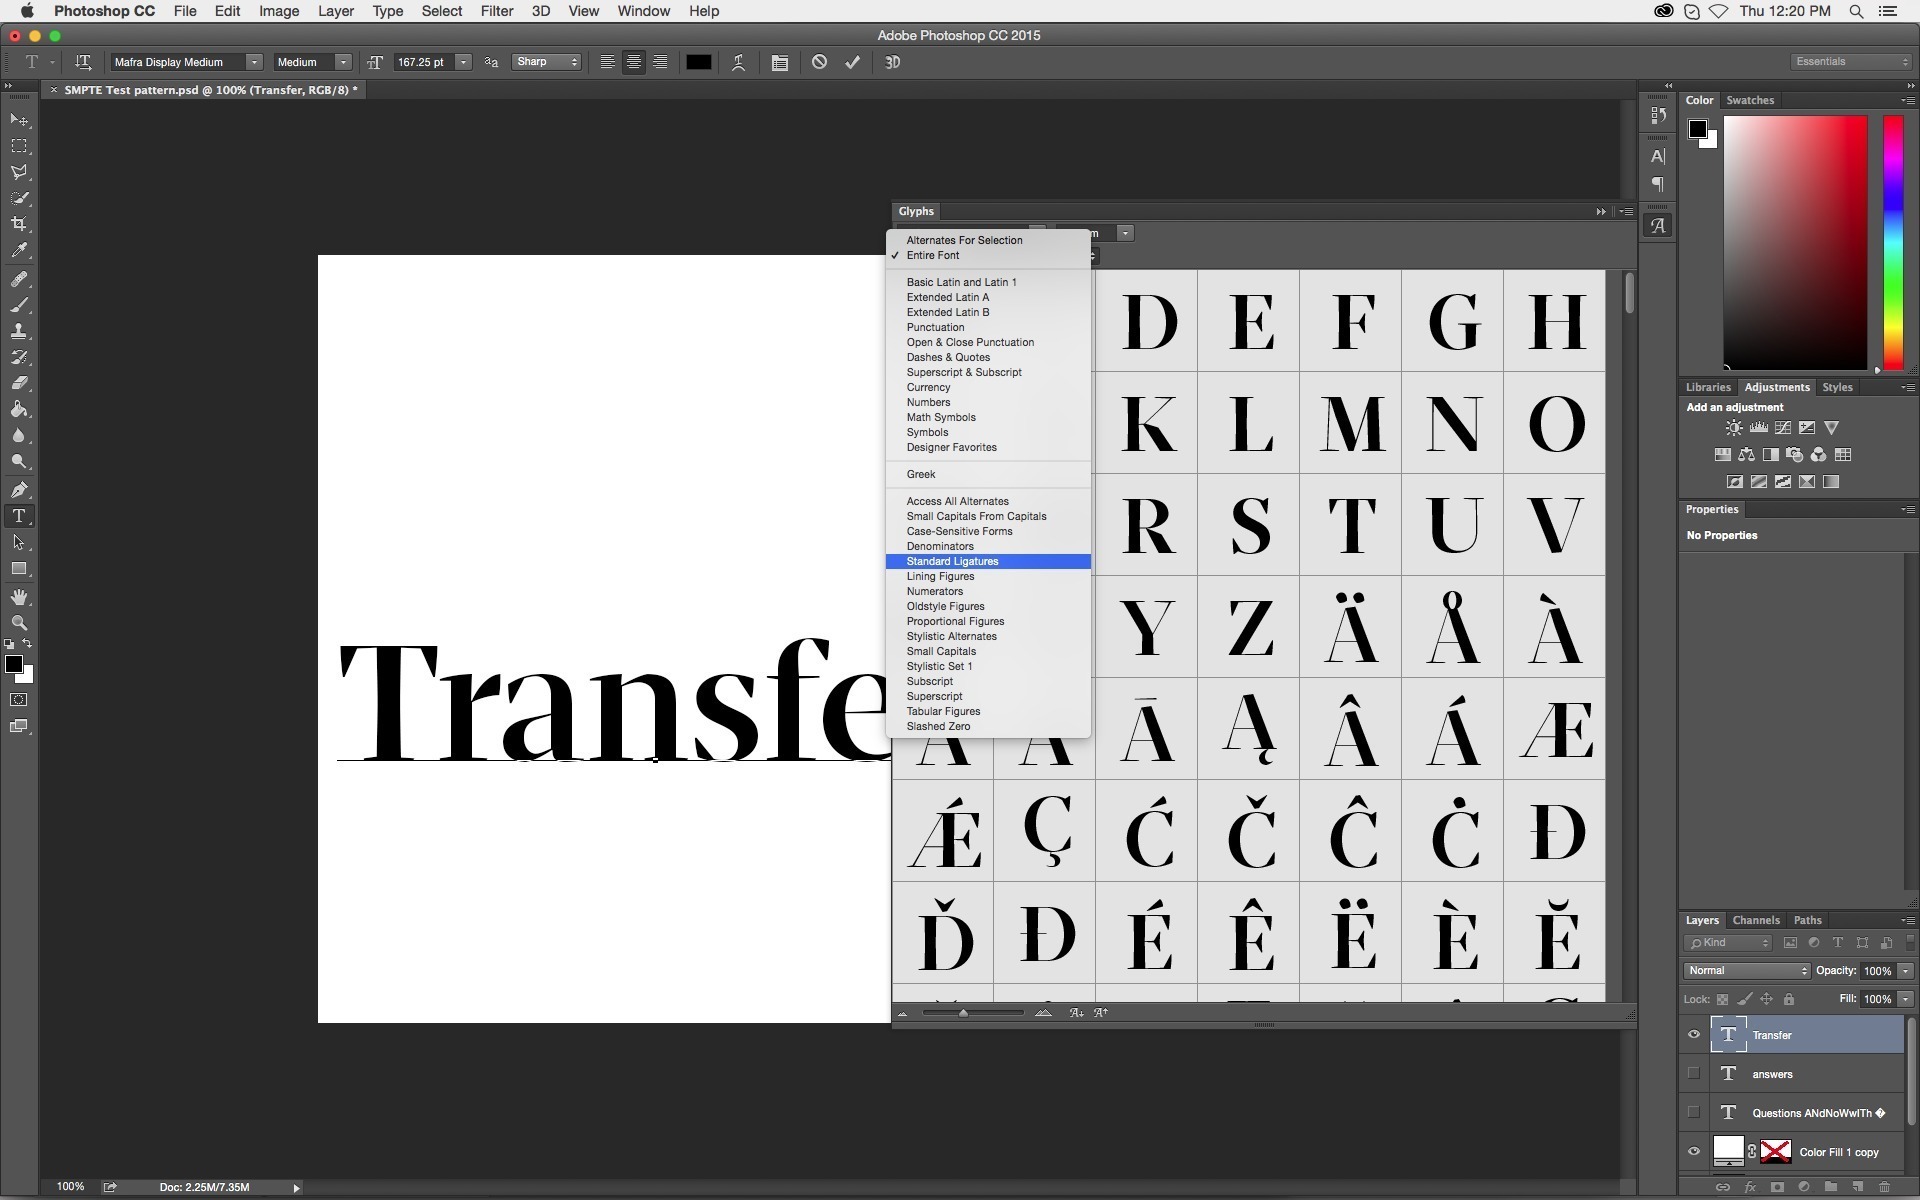Select Standard Ligatures from Glyphs menu
Viewport: 1920px width, 1200px height.
tap(952, 560)
